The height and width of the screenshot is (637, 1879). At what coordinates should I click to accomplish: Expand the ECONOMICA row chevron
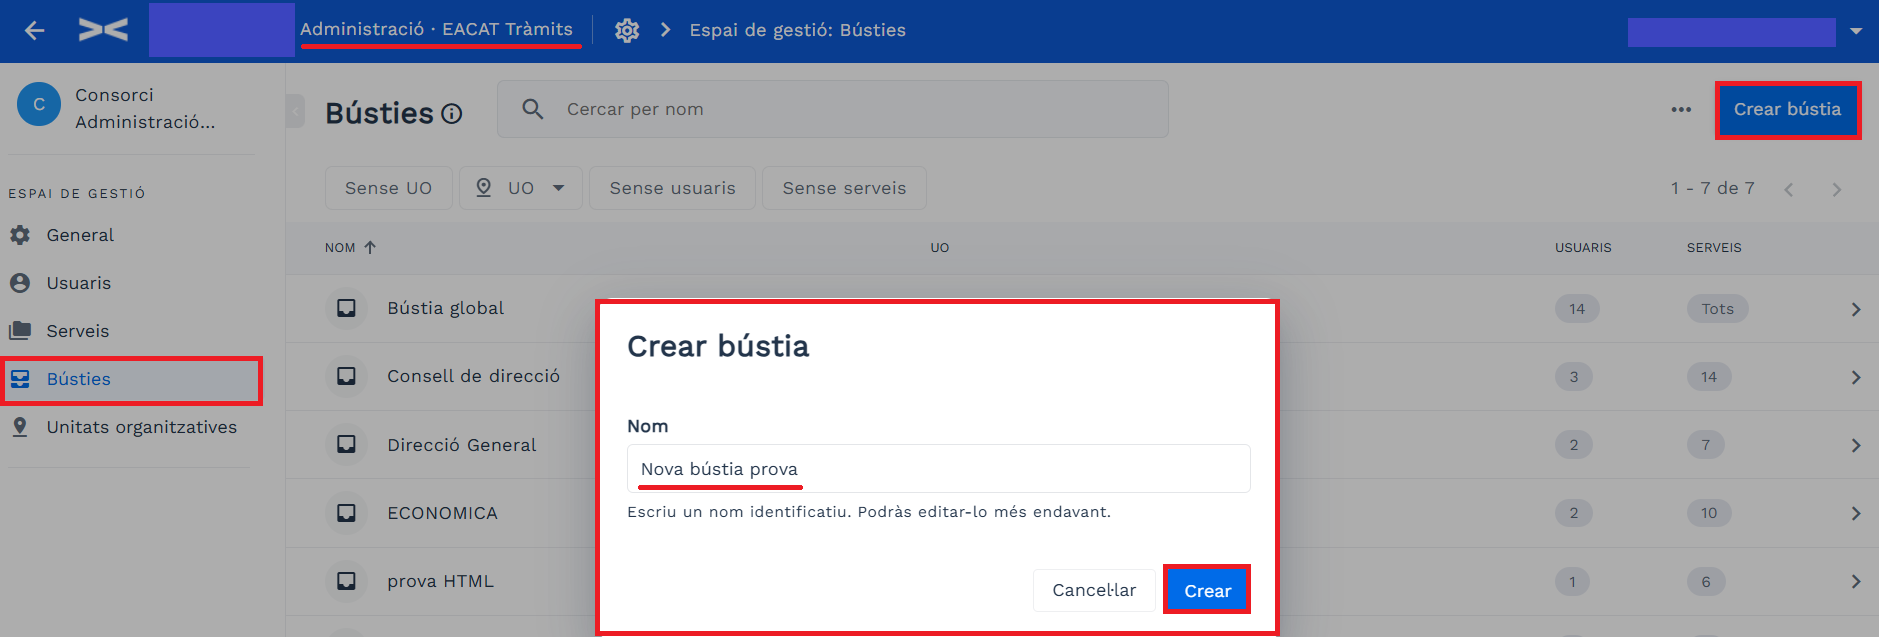(1856, 514)
